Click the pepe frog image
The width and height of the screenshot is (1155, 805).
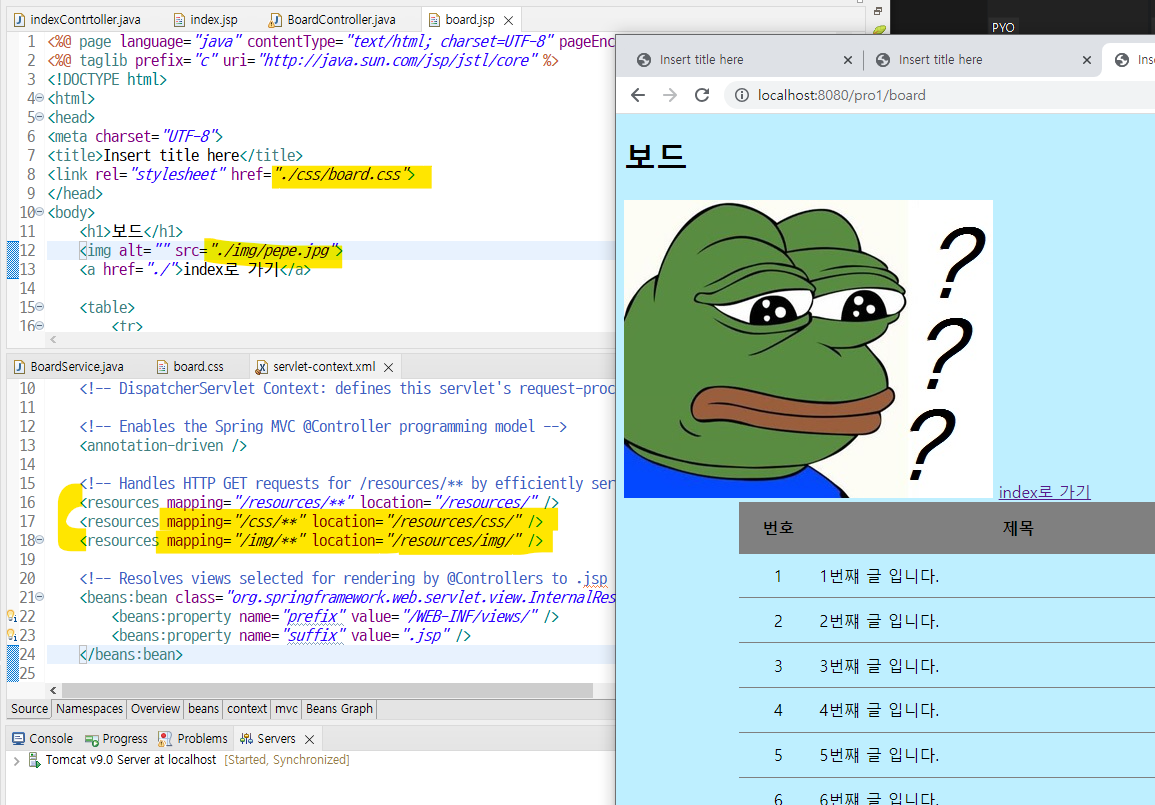(808, 349)
